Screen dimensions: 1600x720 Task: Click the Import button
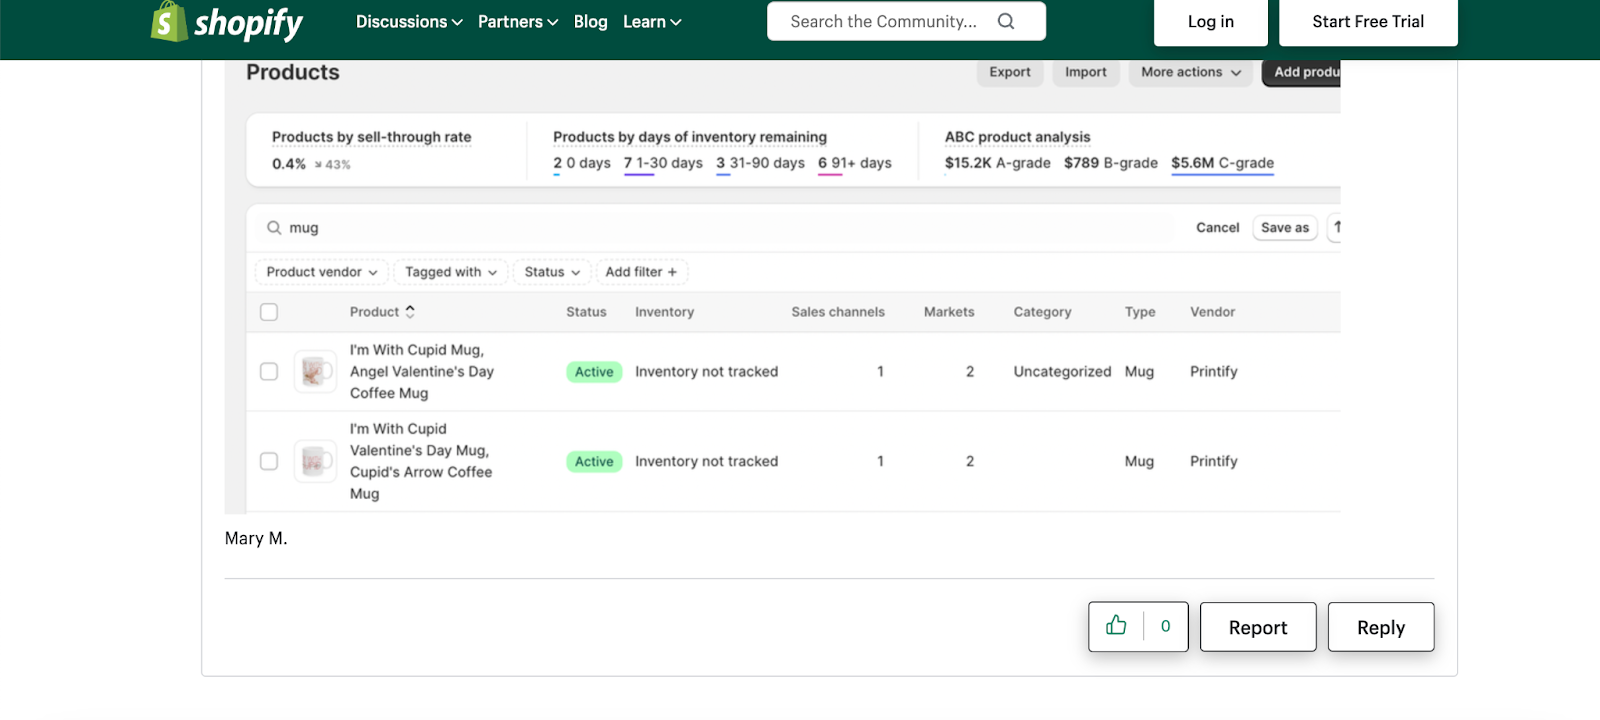1086,72
